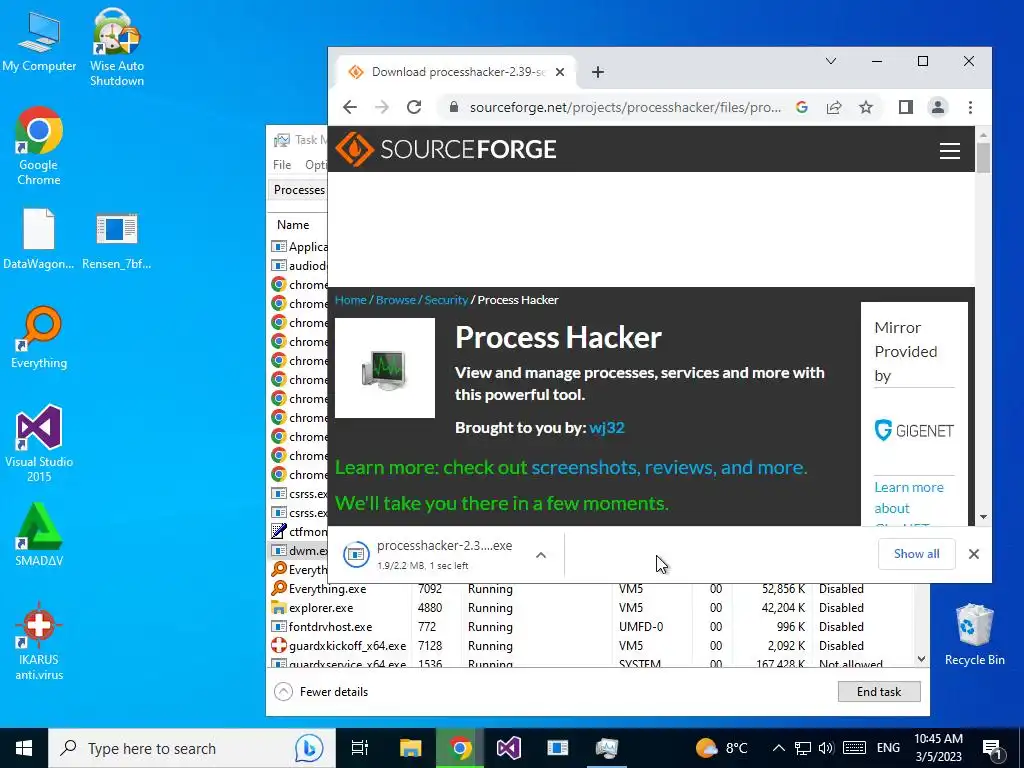This screenshot has width=1024, height=768.
Task: Open File Explorer from taskbar
Action: click(x=411, y=748)
